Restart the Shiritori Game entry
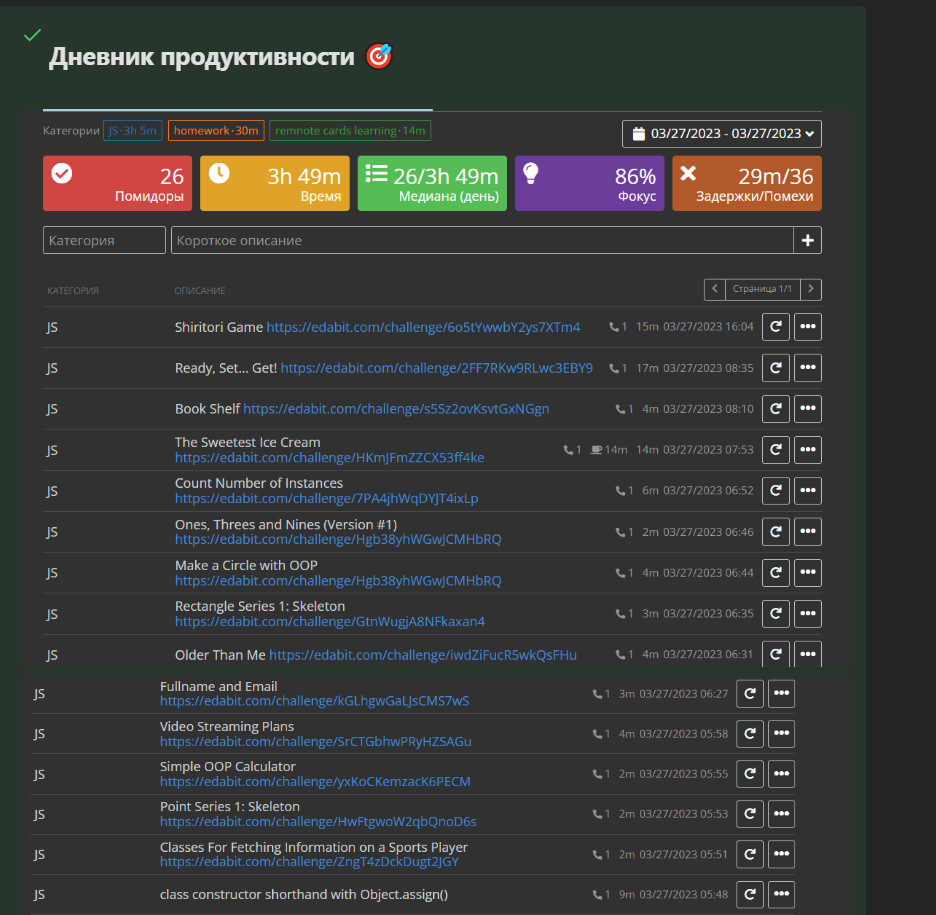936x915 pixels. click(x=775, y=327)
